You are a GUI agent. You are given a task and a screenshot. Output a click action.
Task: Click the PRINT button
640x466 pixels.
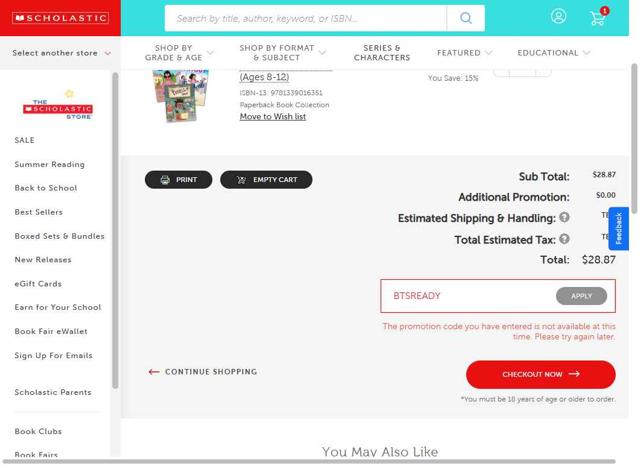click(178, 180)
